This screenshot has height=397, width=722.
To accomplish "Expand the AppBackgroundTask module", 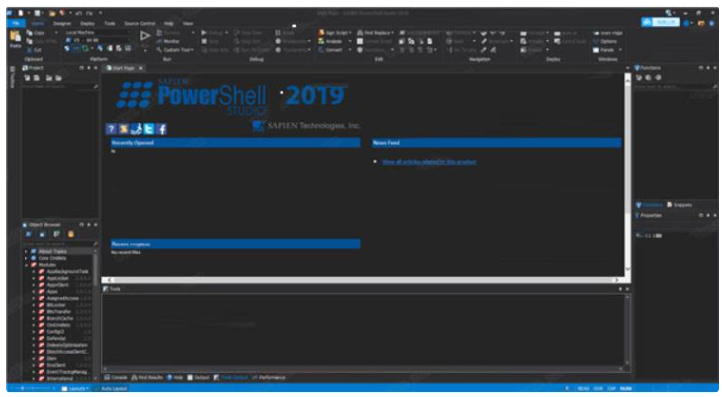I will pyautogui.click(x=34, y=272).
